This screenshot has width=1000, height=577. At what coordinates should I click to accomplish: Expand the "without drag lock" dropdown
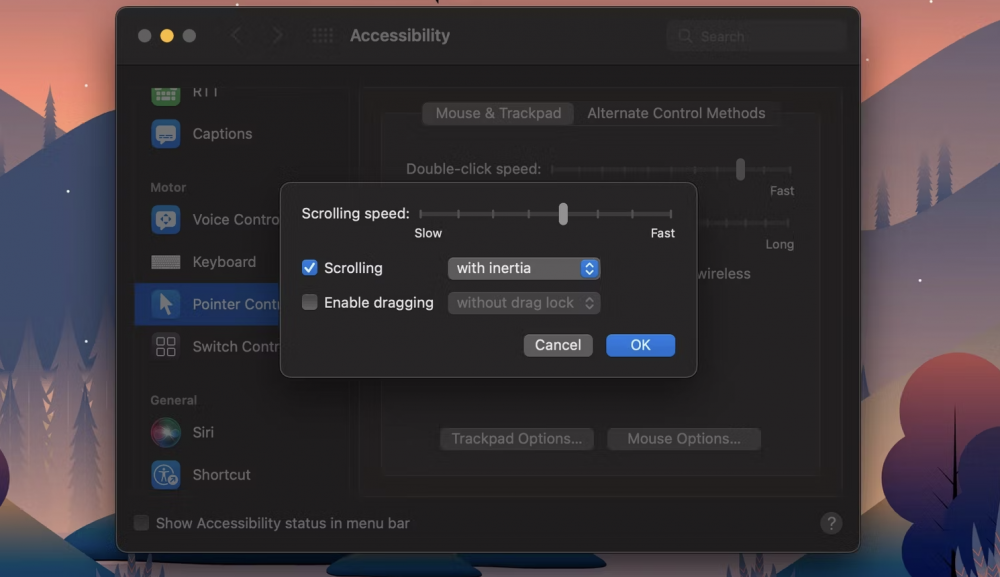click(x=523, y=302)
